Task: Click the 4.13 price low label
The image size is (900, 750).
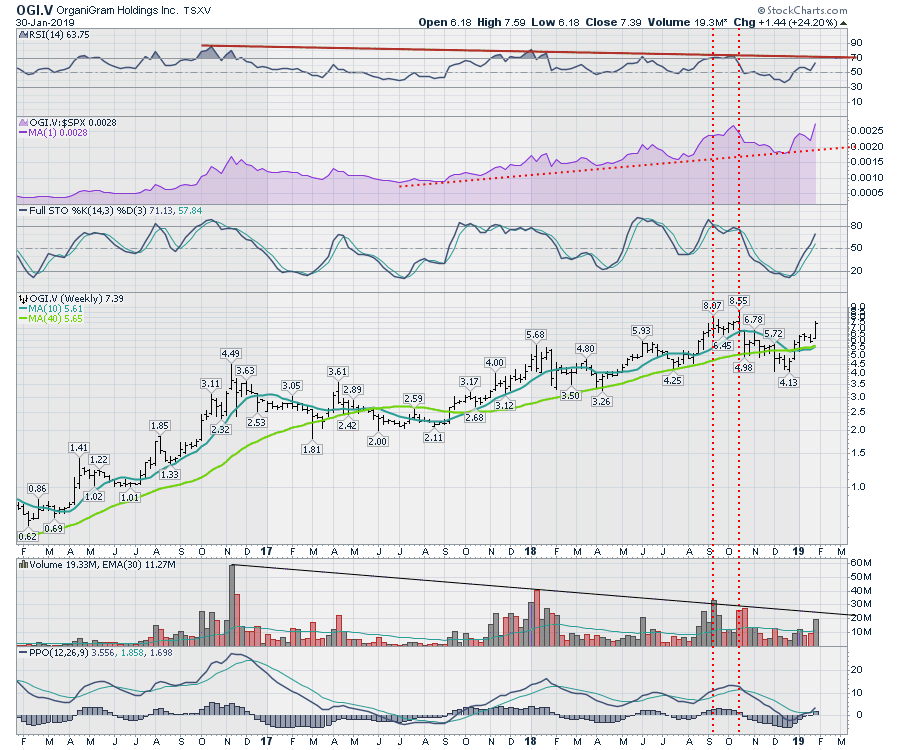Action: click(788, 382)
